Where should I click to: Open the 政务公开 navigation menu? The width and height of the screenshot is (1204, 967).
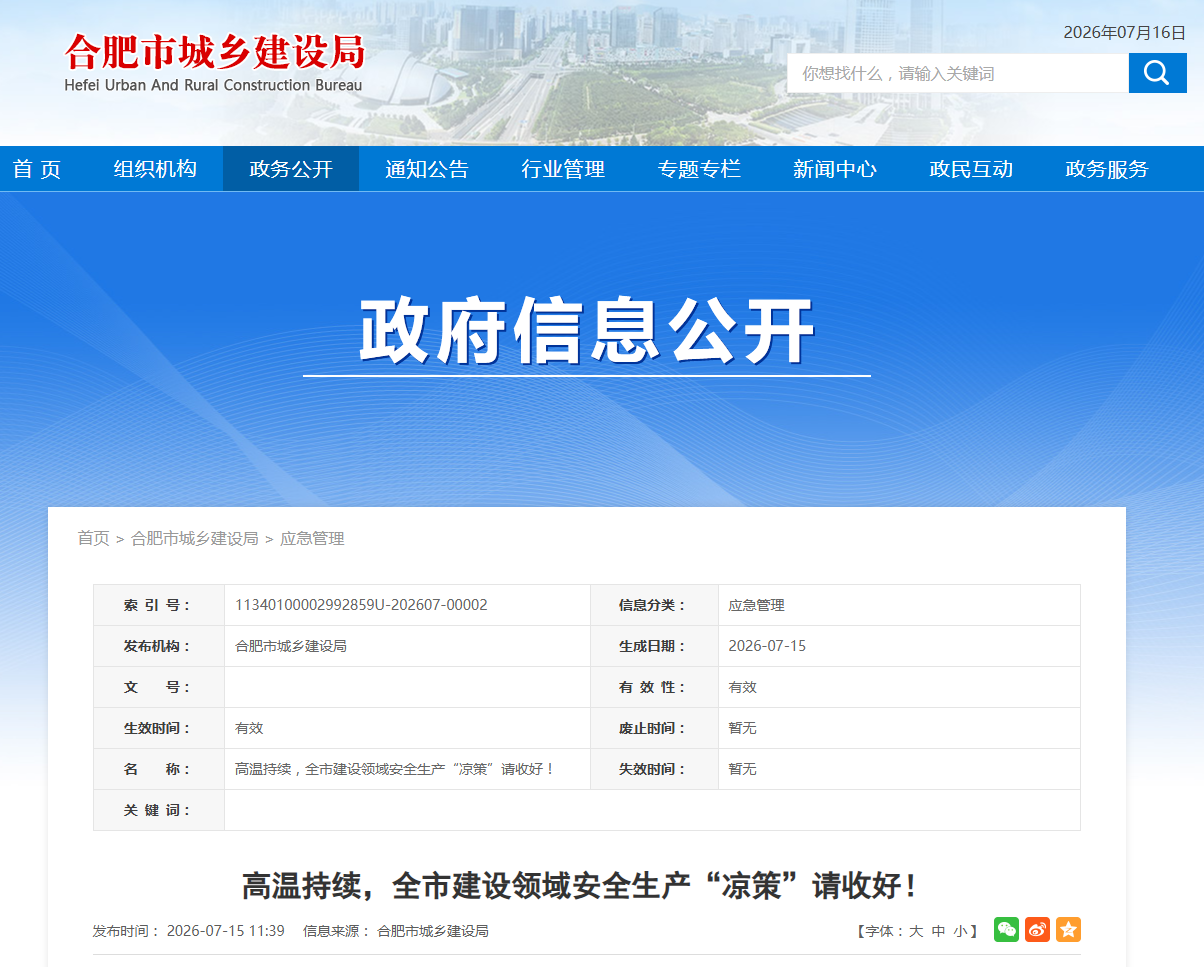(291, 169)
